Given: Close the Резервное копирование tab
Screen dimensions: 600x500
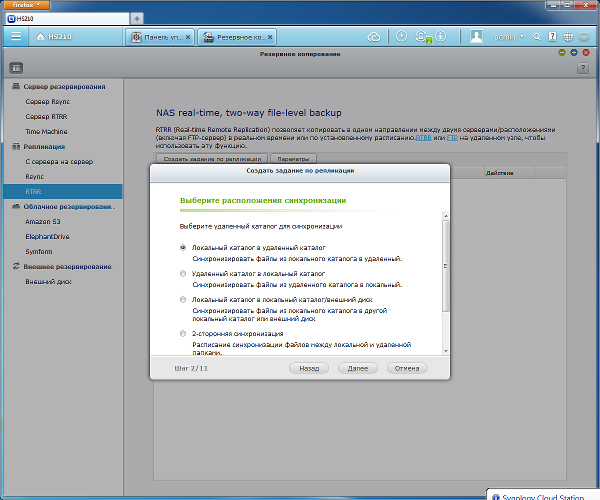Looking at the screenshot, I should point(270,37).
